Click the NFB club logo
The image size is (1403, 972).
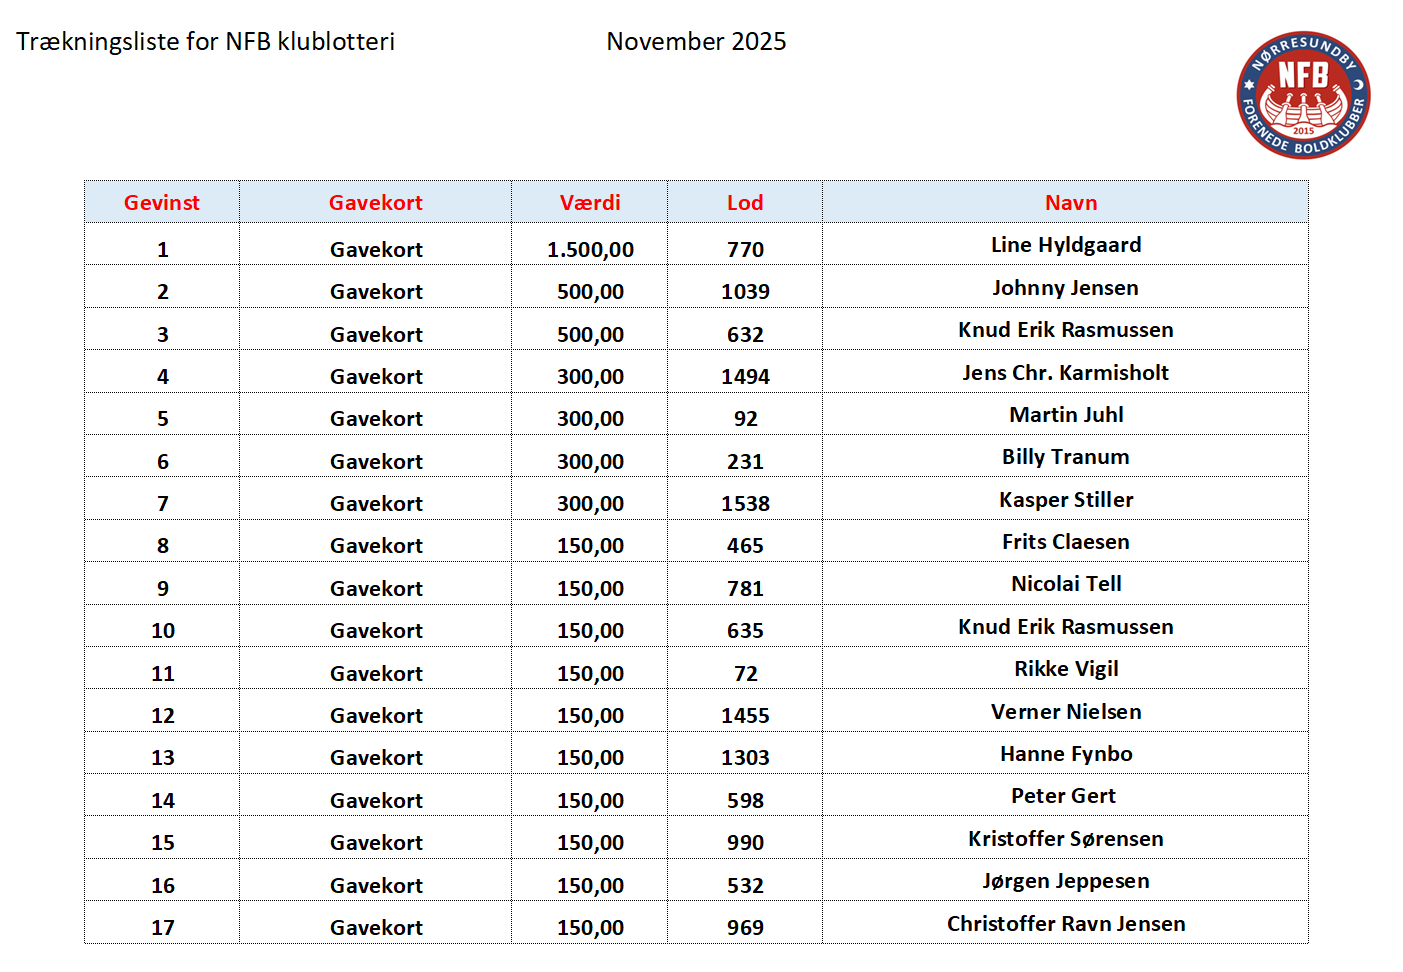coord(1303,95)
